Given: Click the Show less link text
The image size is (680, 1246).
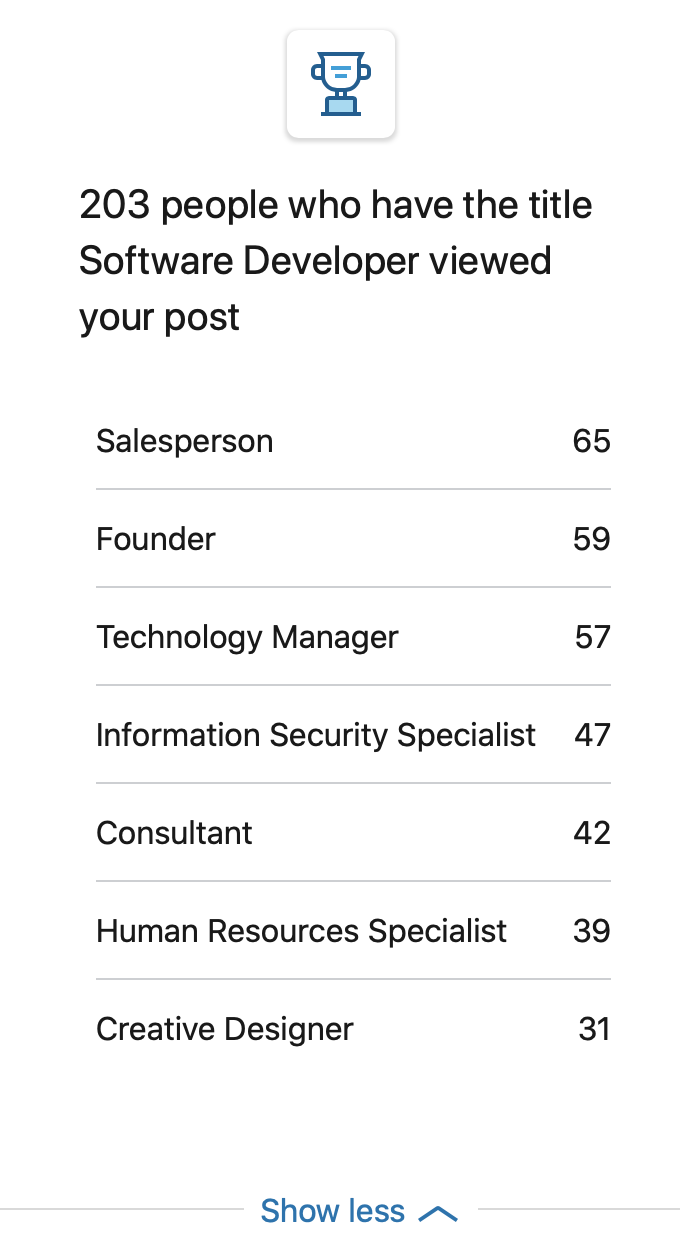Looking at the screenshot, I should (x=333, y=1211).
